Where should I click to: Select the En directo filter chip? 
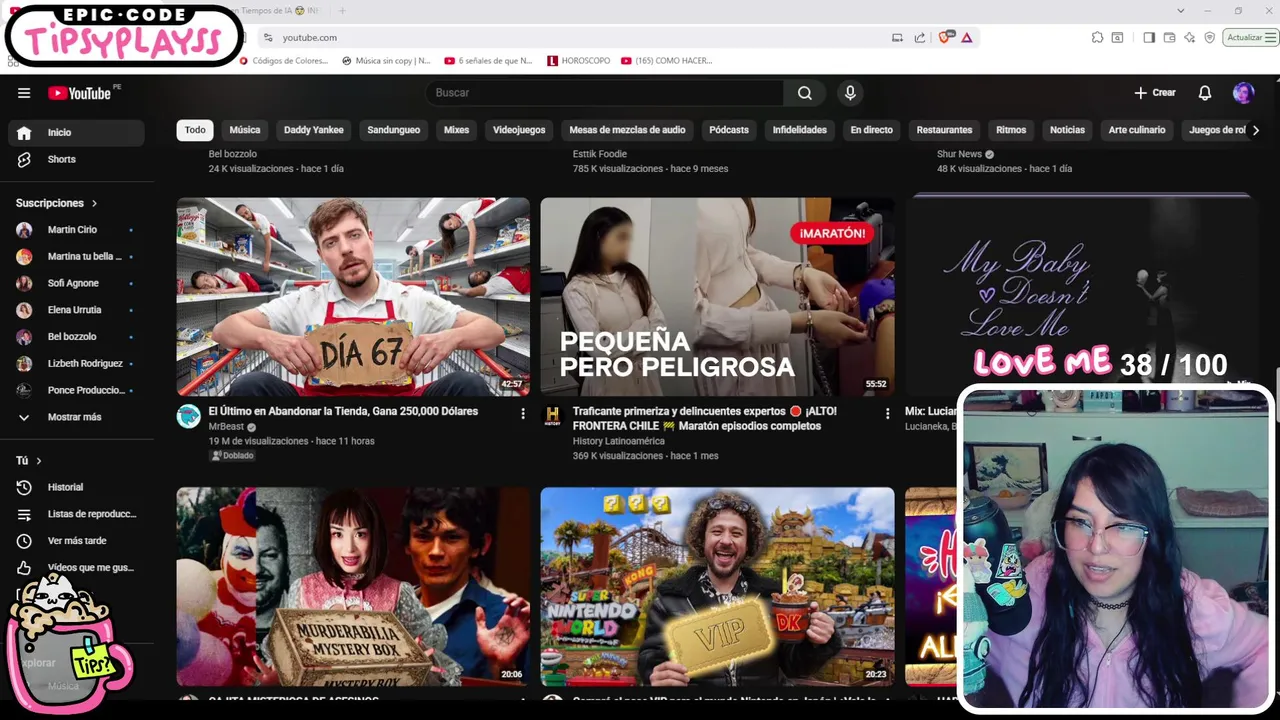(872, 130)
